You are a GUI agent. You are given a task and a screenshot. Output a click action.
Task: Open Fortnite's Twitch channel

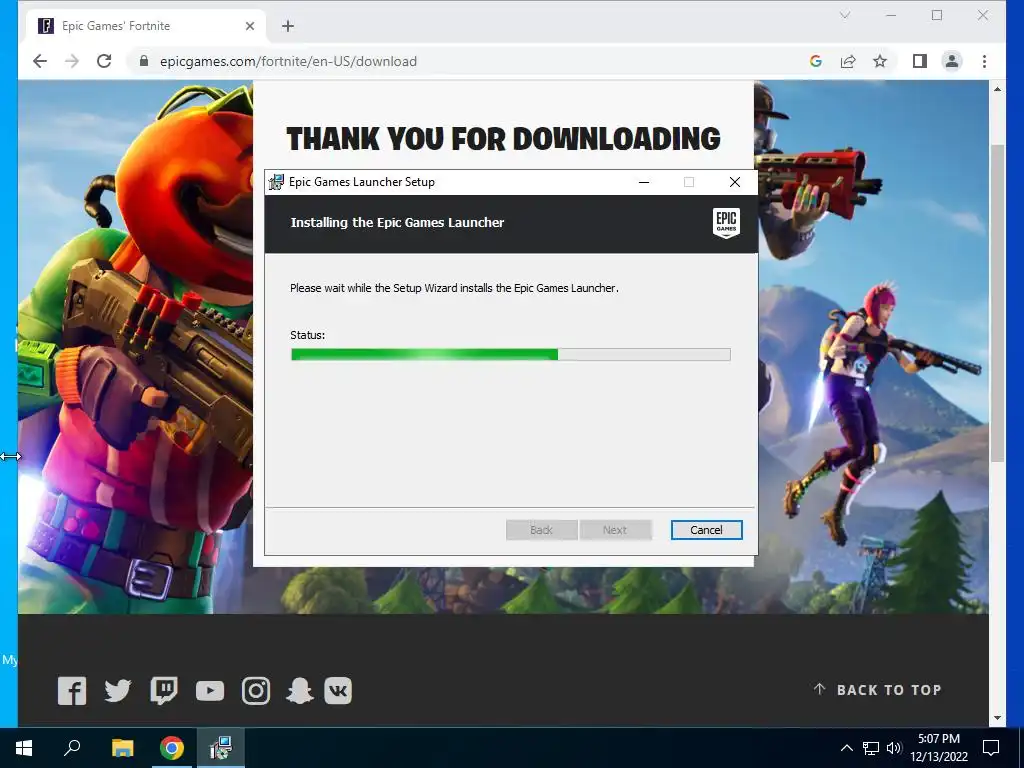[x=164, y=691]
